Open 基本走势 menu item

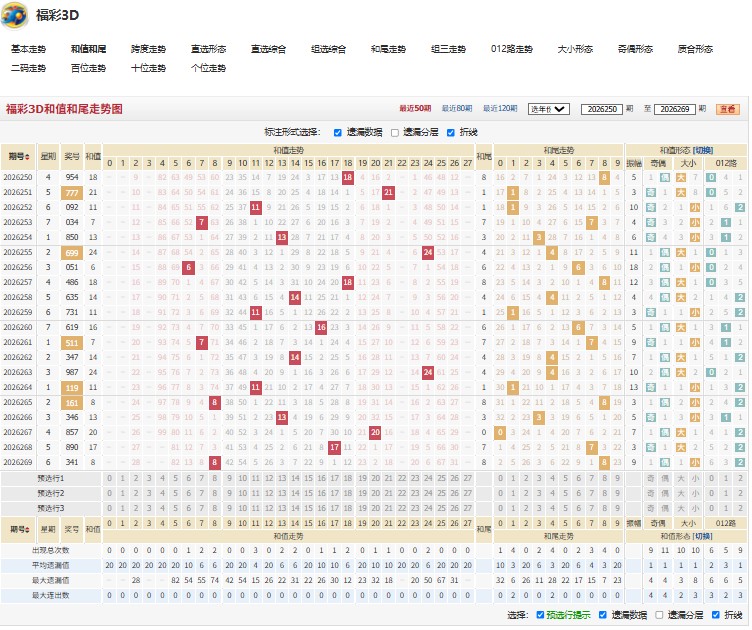[x=28, y=49]
